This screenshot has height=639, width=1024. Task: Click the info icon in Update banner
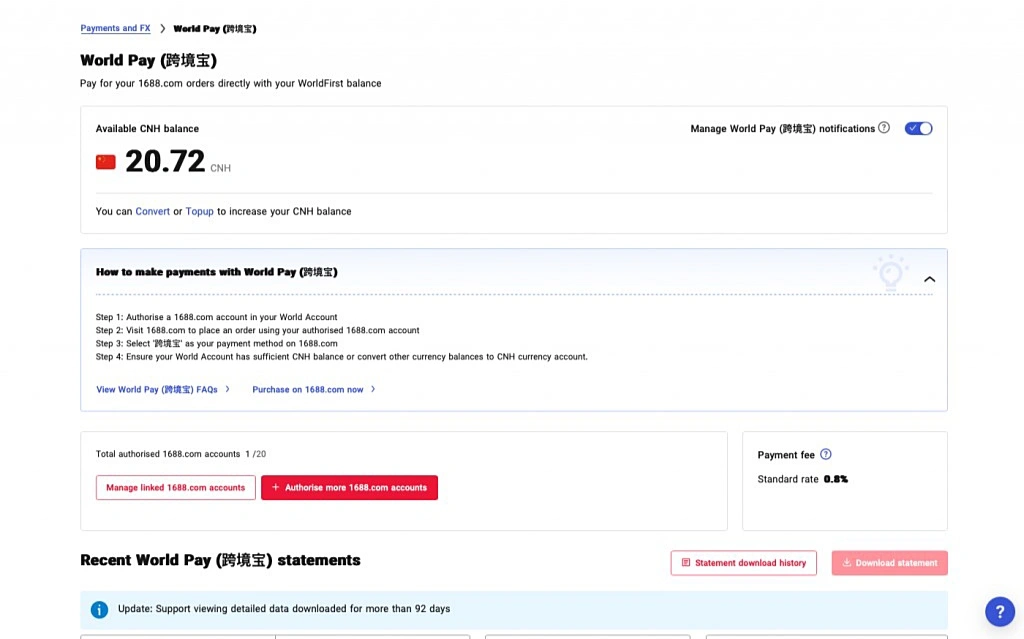click(99, 609)
